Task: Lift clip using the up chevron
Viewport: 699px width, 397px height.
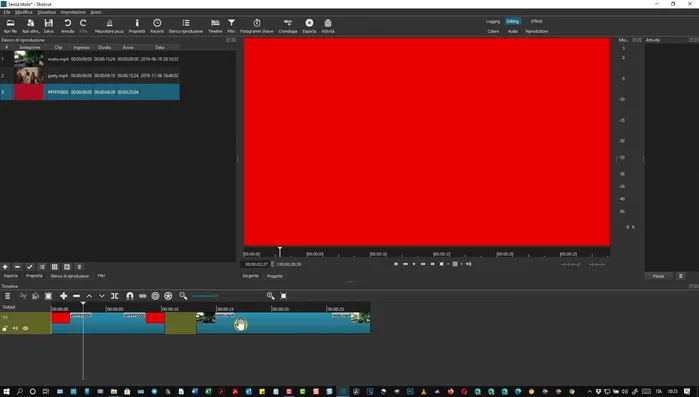Action: tap(89, 296)
